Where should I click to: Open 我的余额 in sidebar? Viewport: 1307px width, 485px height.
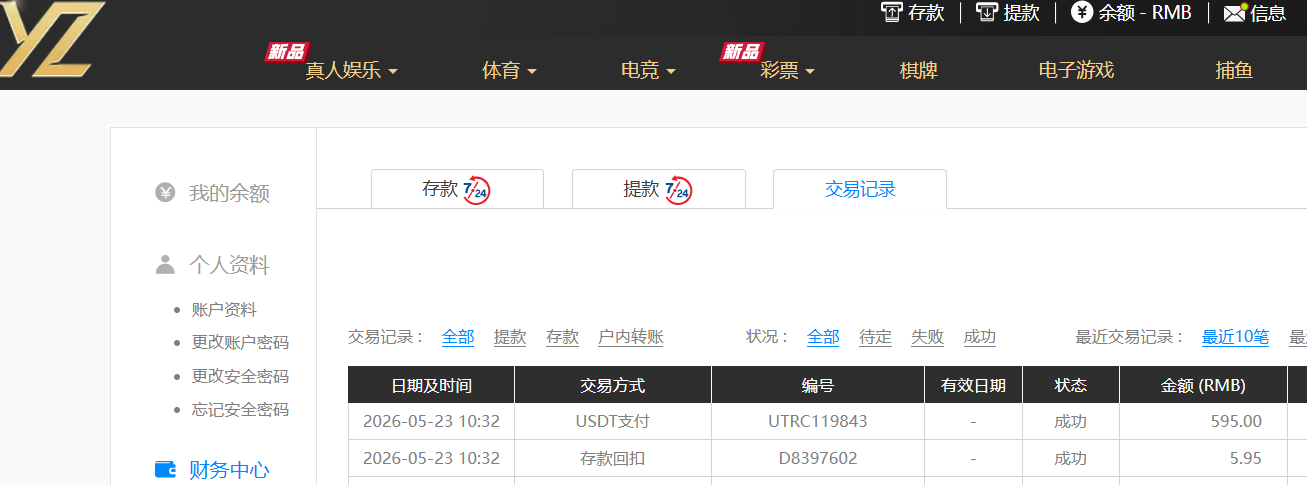pos(229,193)
